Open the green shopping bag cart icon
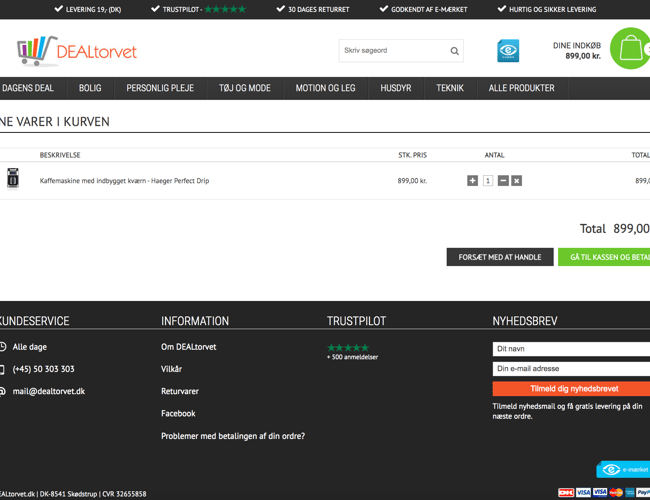 pyautogui.click(x=630, y=49)
